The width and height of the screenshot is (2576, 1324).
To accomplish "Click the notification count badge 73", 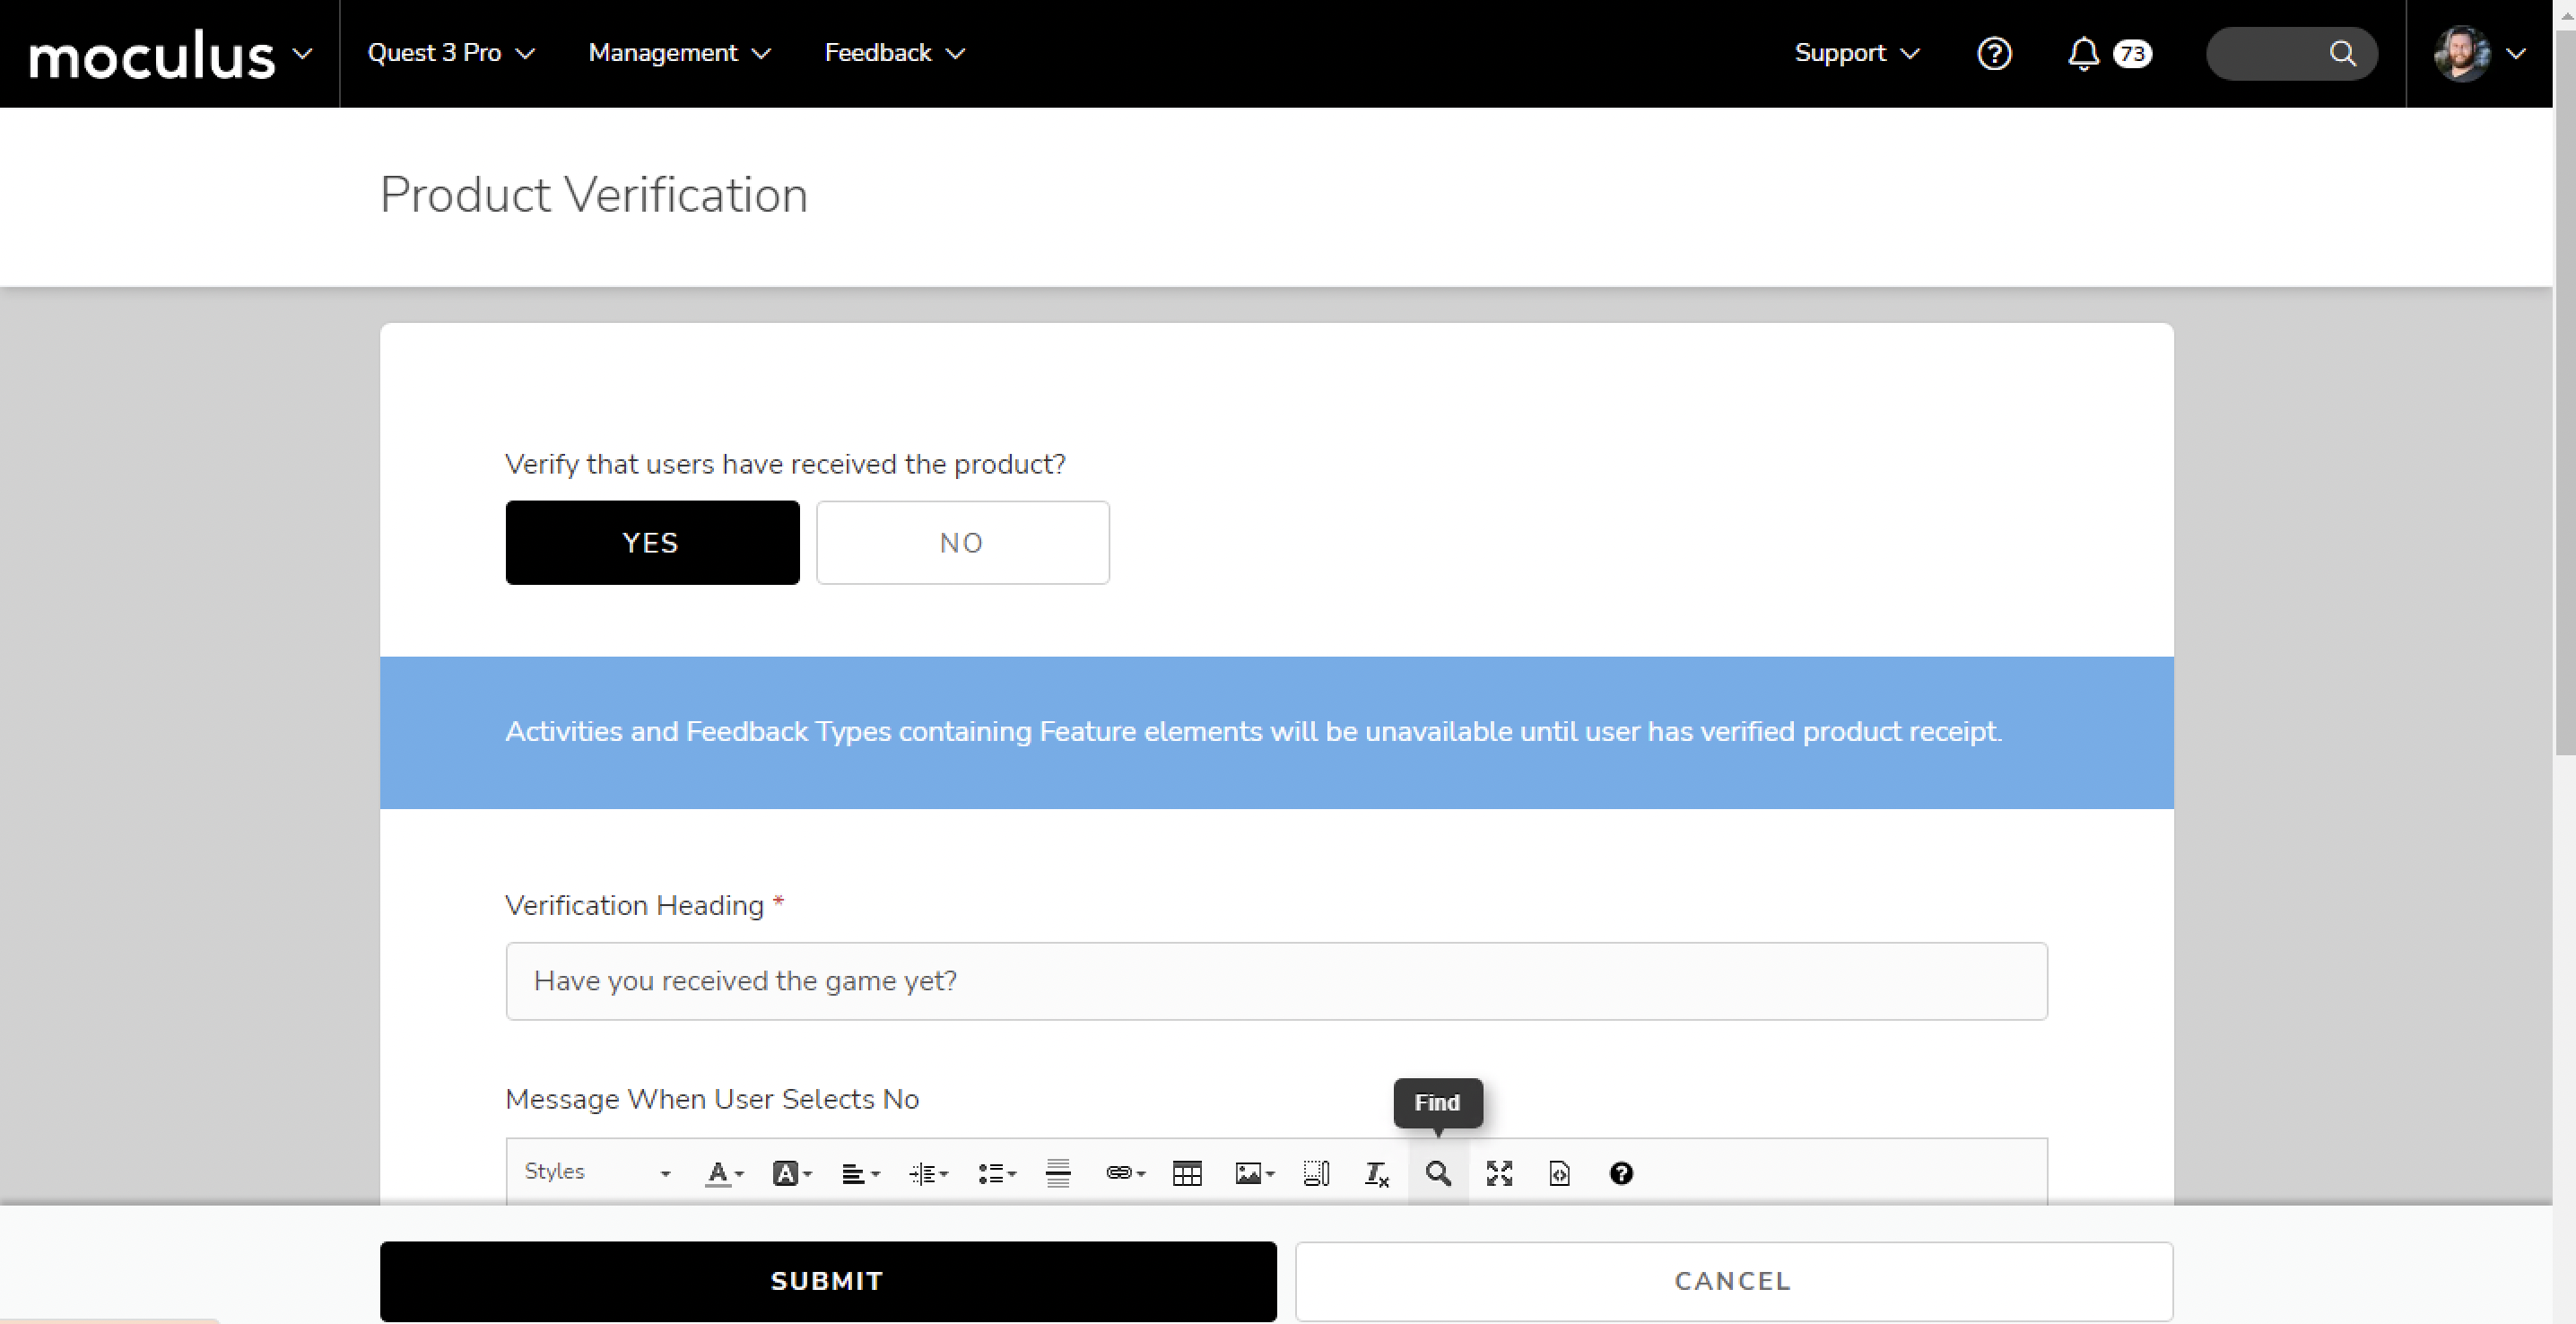I will (2132, 53).
